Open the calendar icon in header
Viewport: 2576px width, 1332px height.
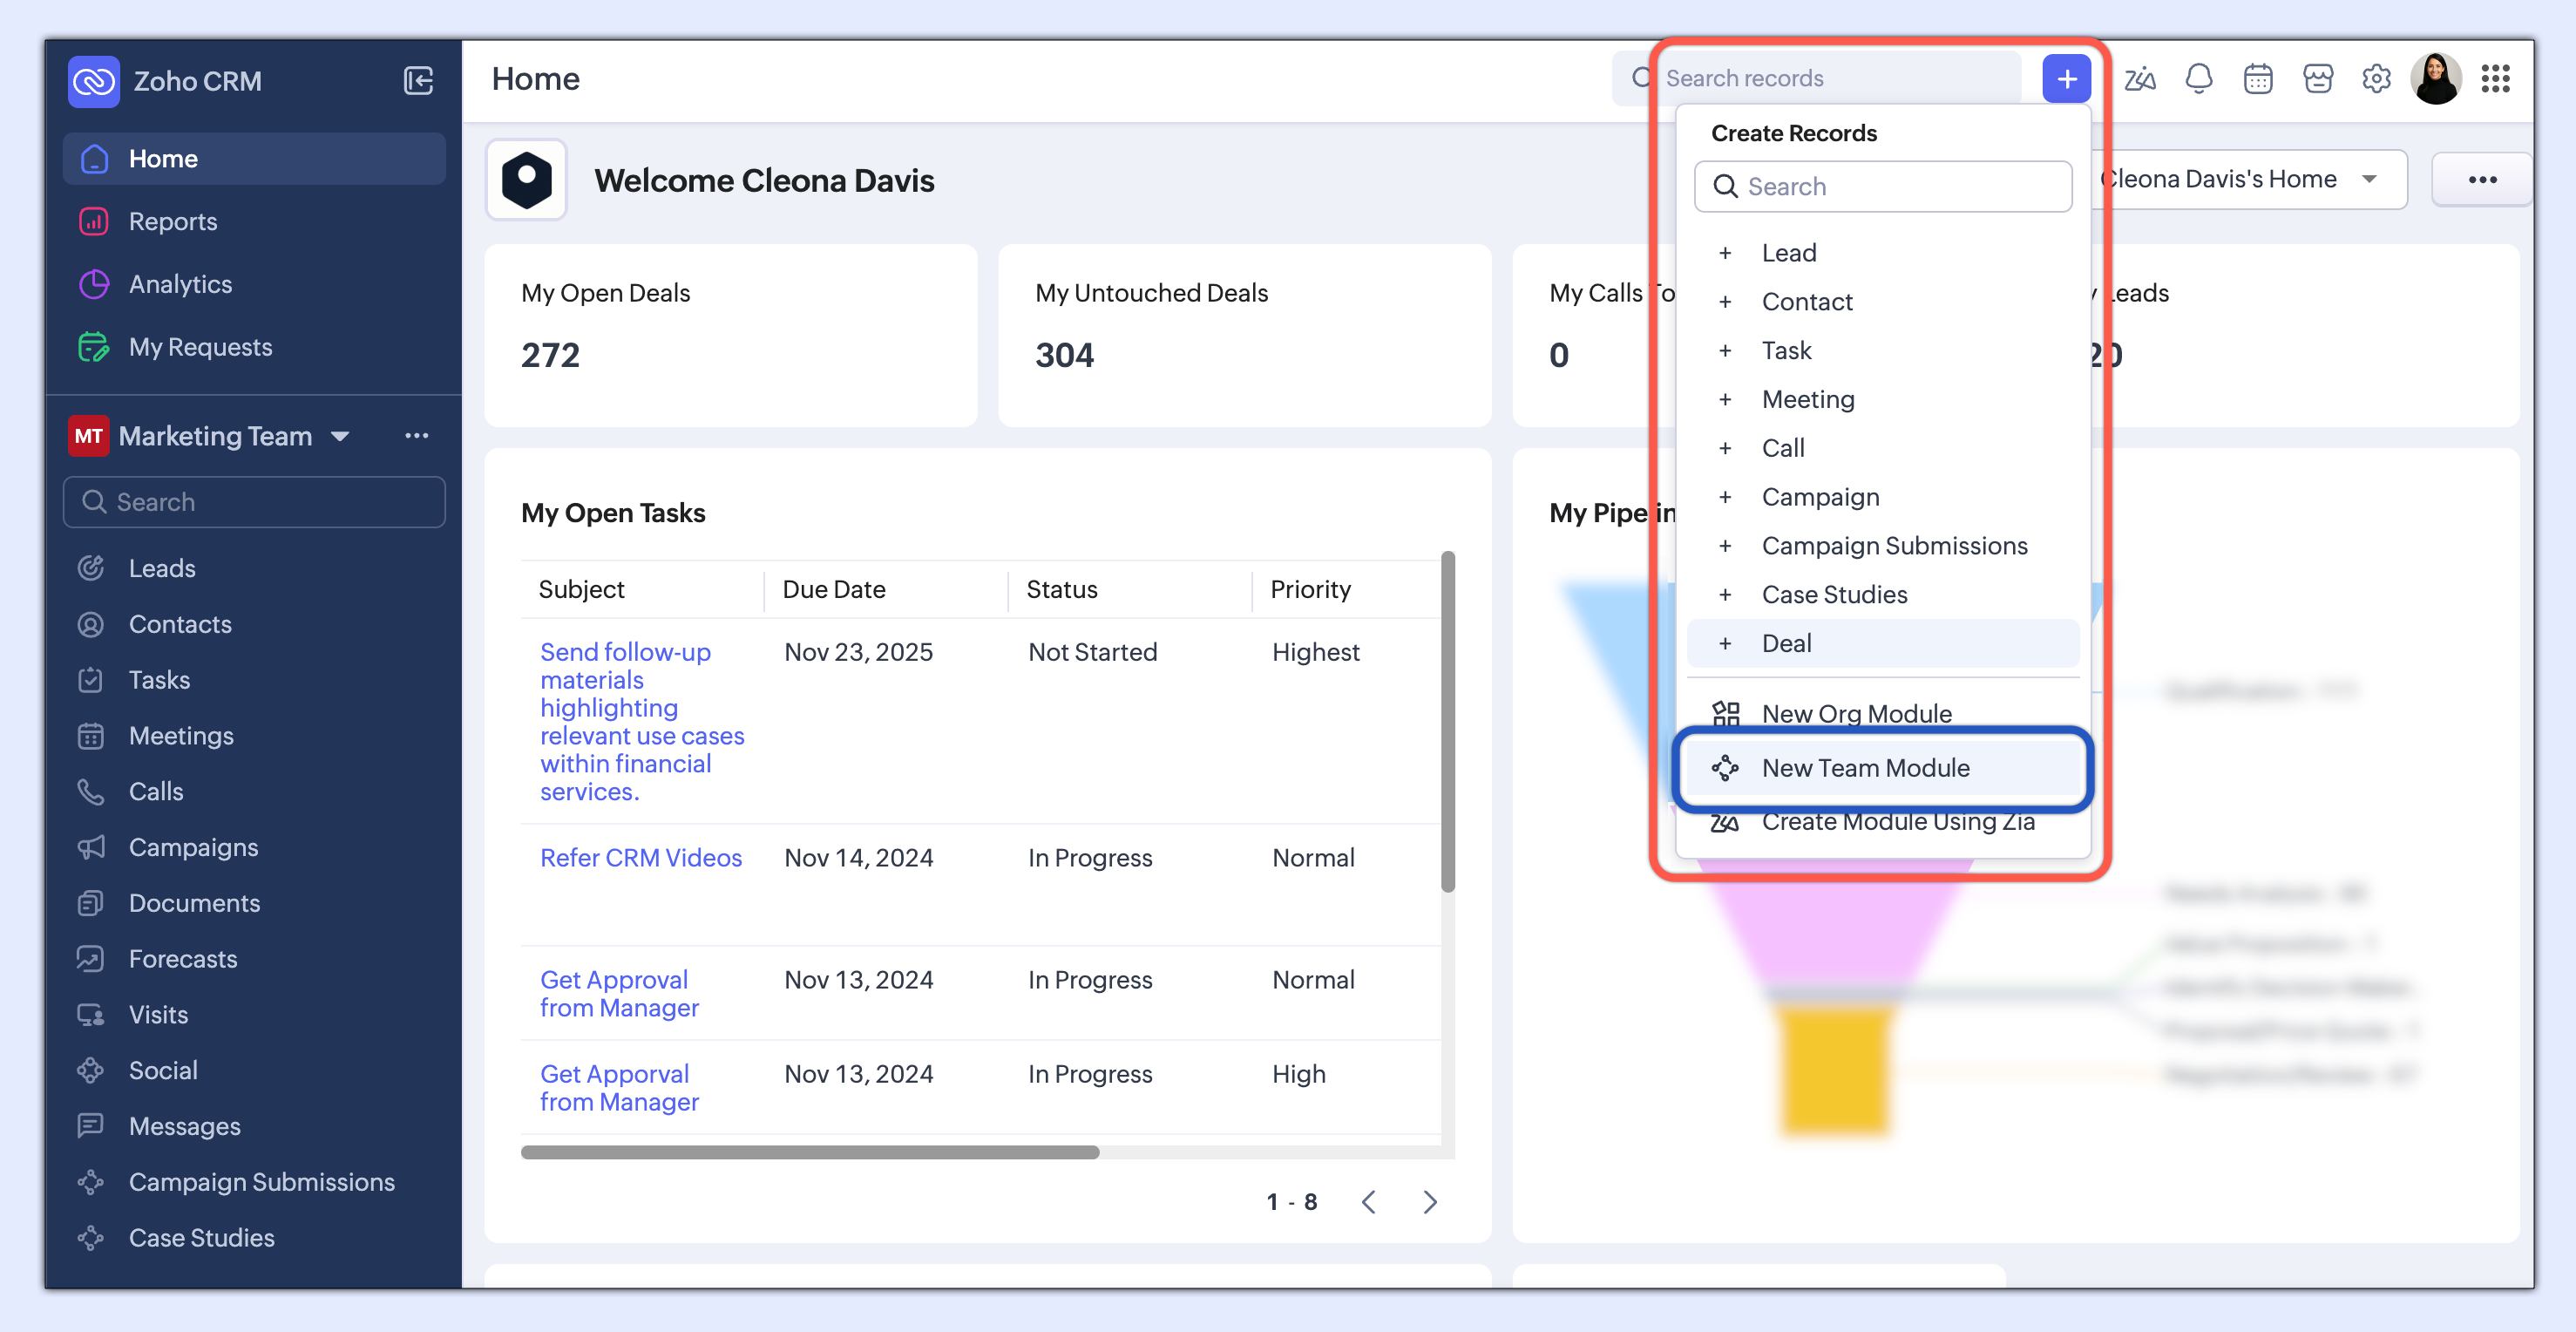[2258, 79]
